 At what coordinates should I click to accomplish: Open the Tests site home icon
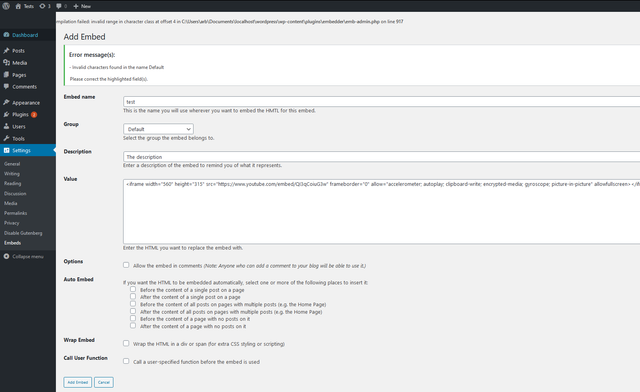click(x=18, y=6)
